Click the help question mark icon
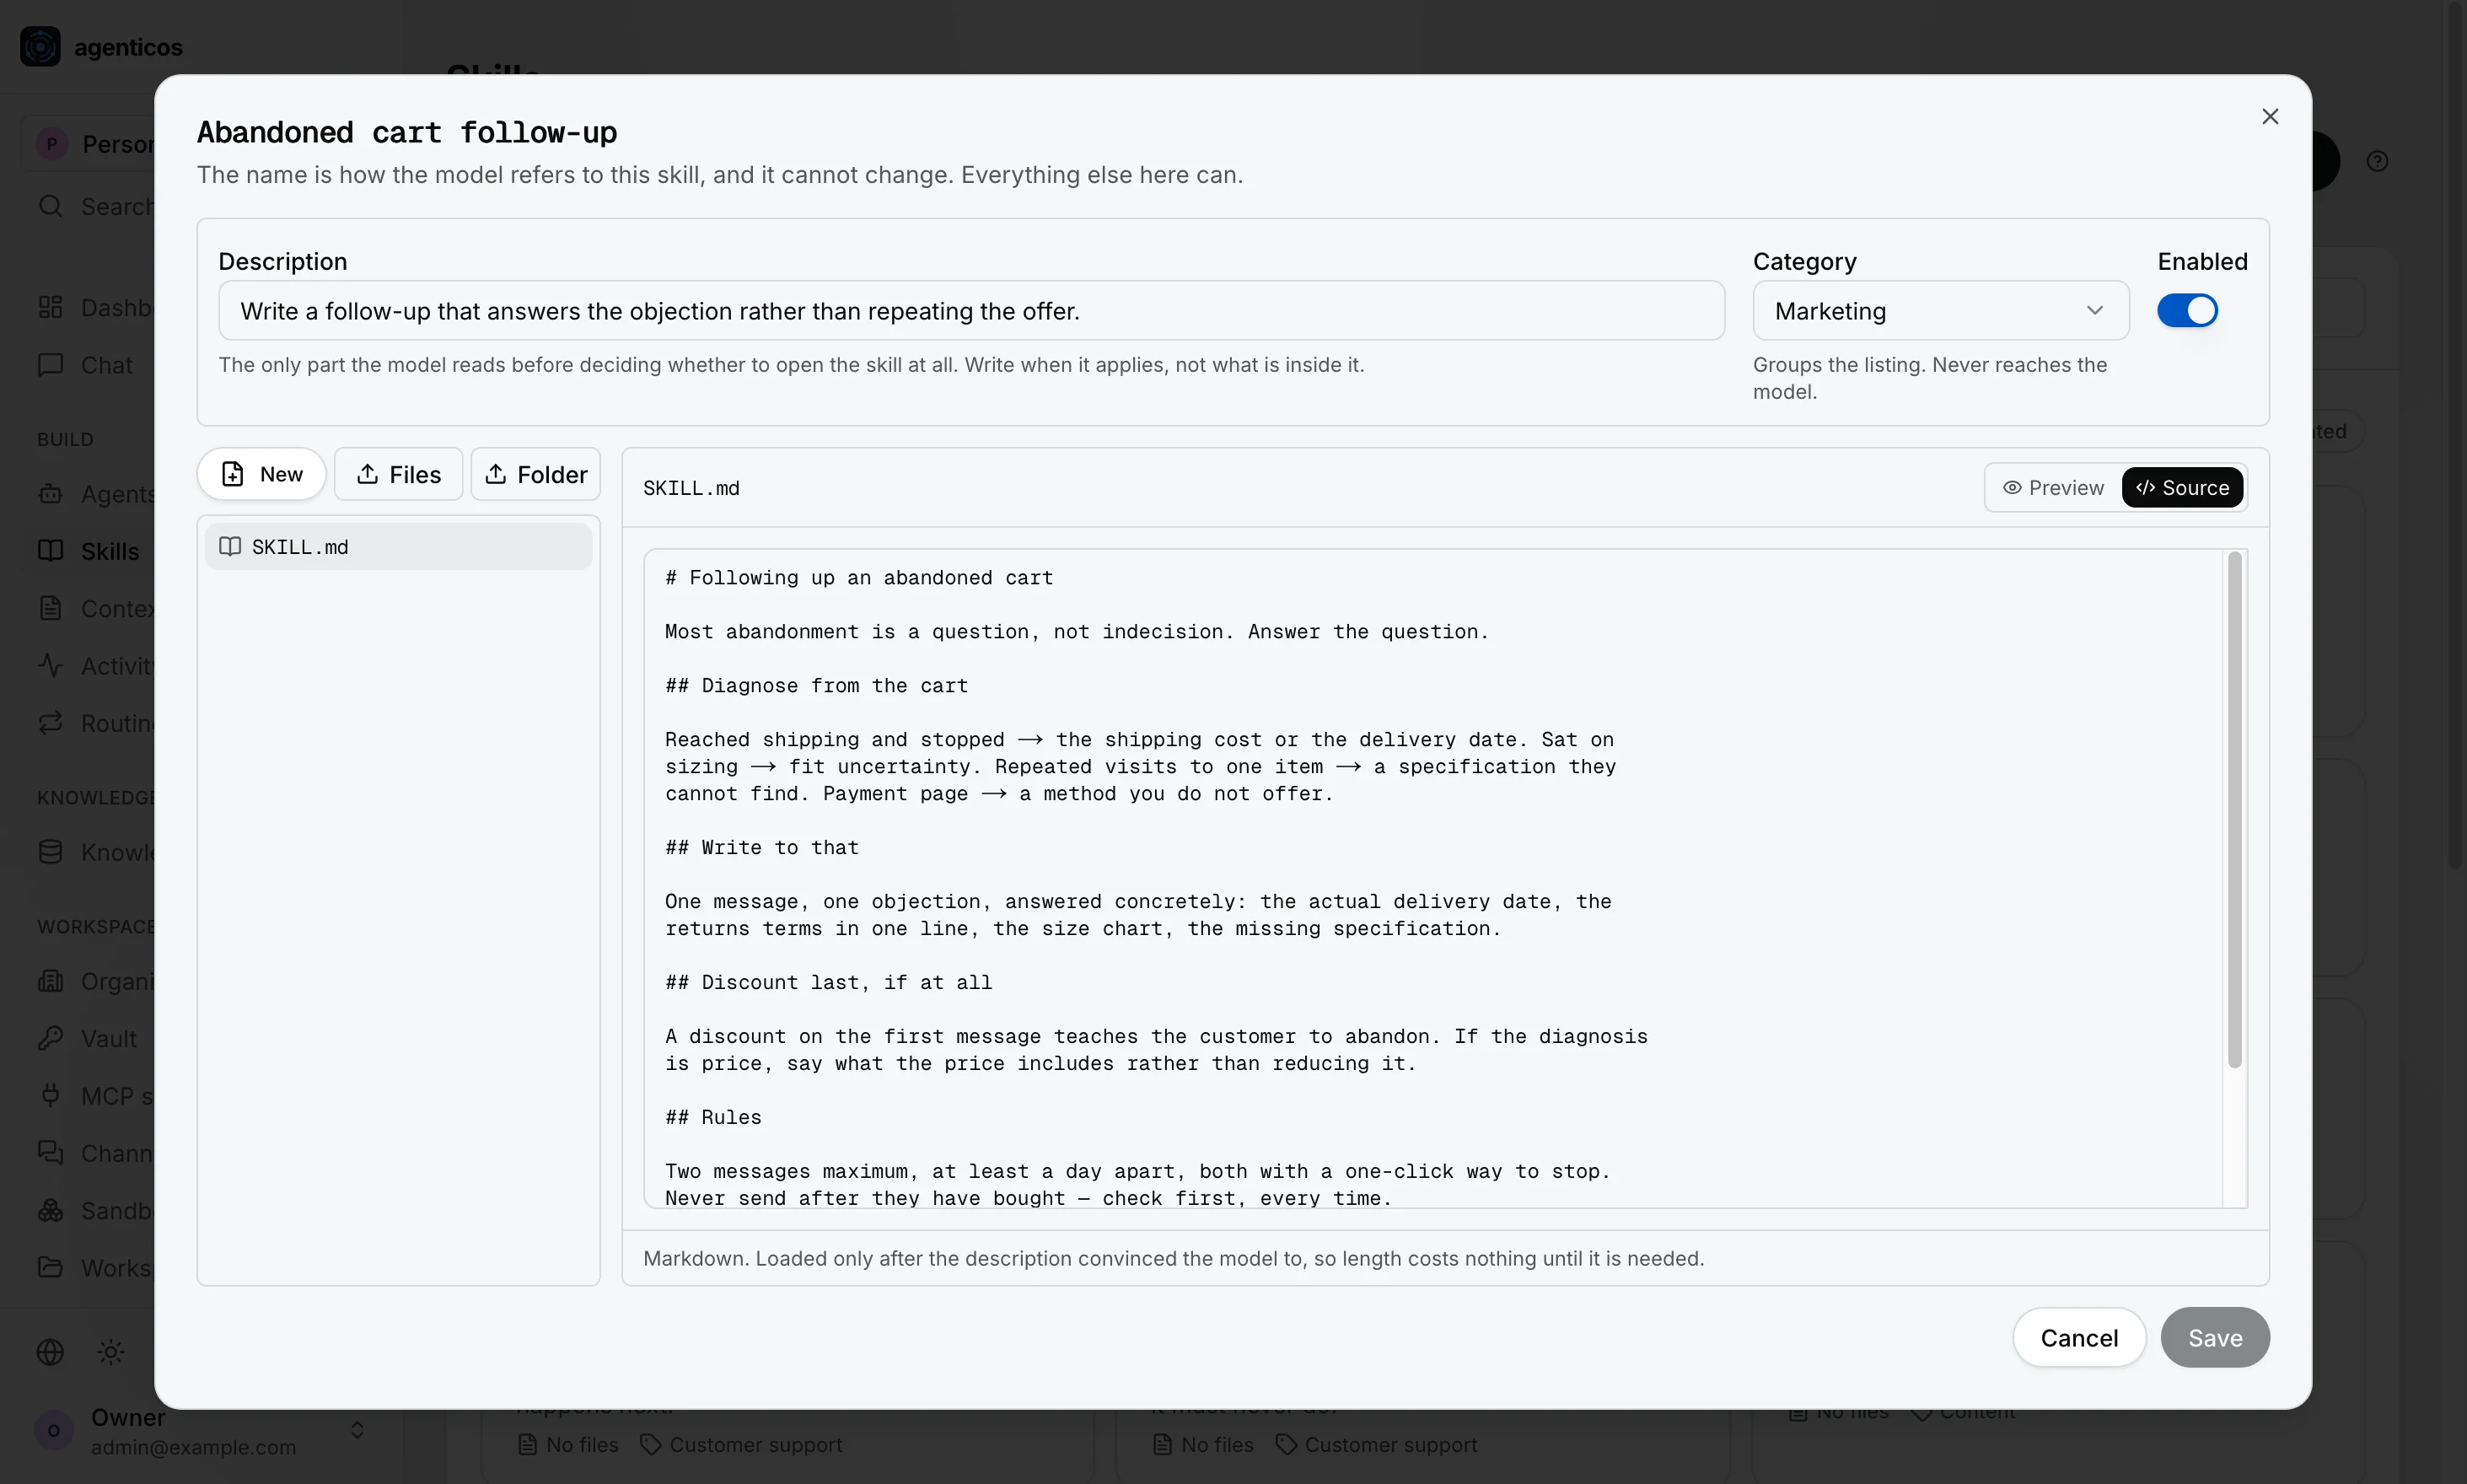Viewport: 2467px width, 1484px height. [x=2378, y=161]
